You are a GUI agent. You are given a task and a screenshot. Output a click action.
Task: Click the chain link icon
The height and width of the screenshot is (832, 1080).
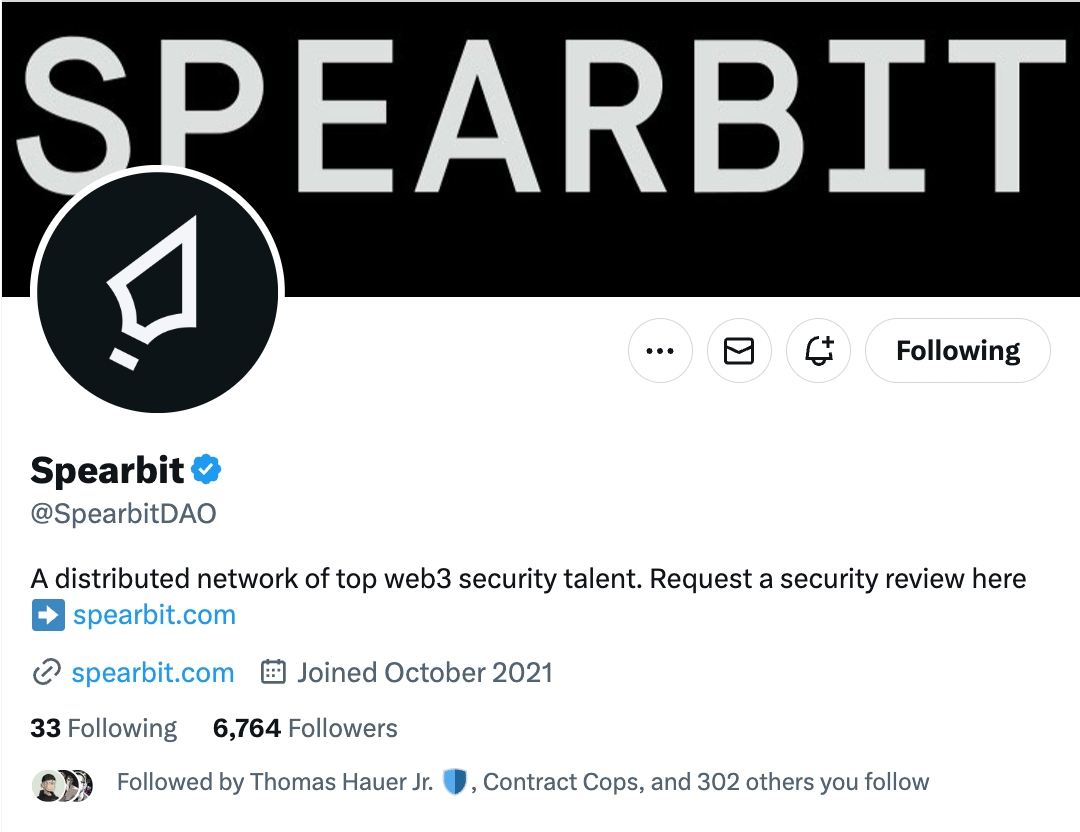coord(46,673)
